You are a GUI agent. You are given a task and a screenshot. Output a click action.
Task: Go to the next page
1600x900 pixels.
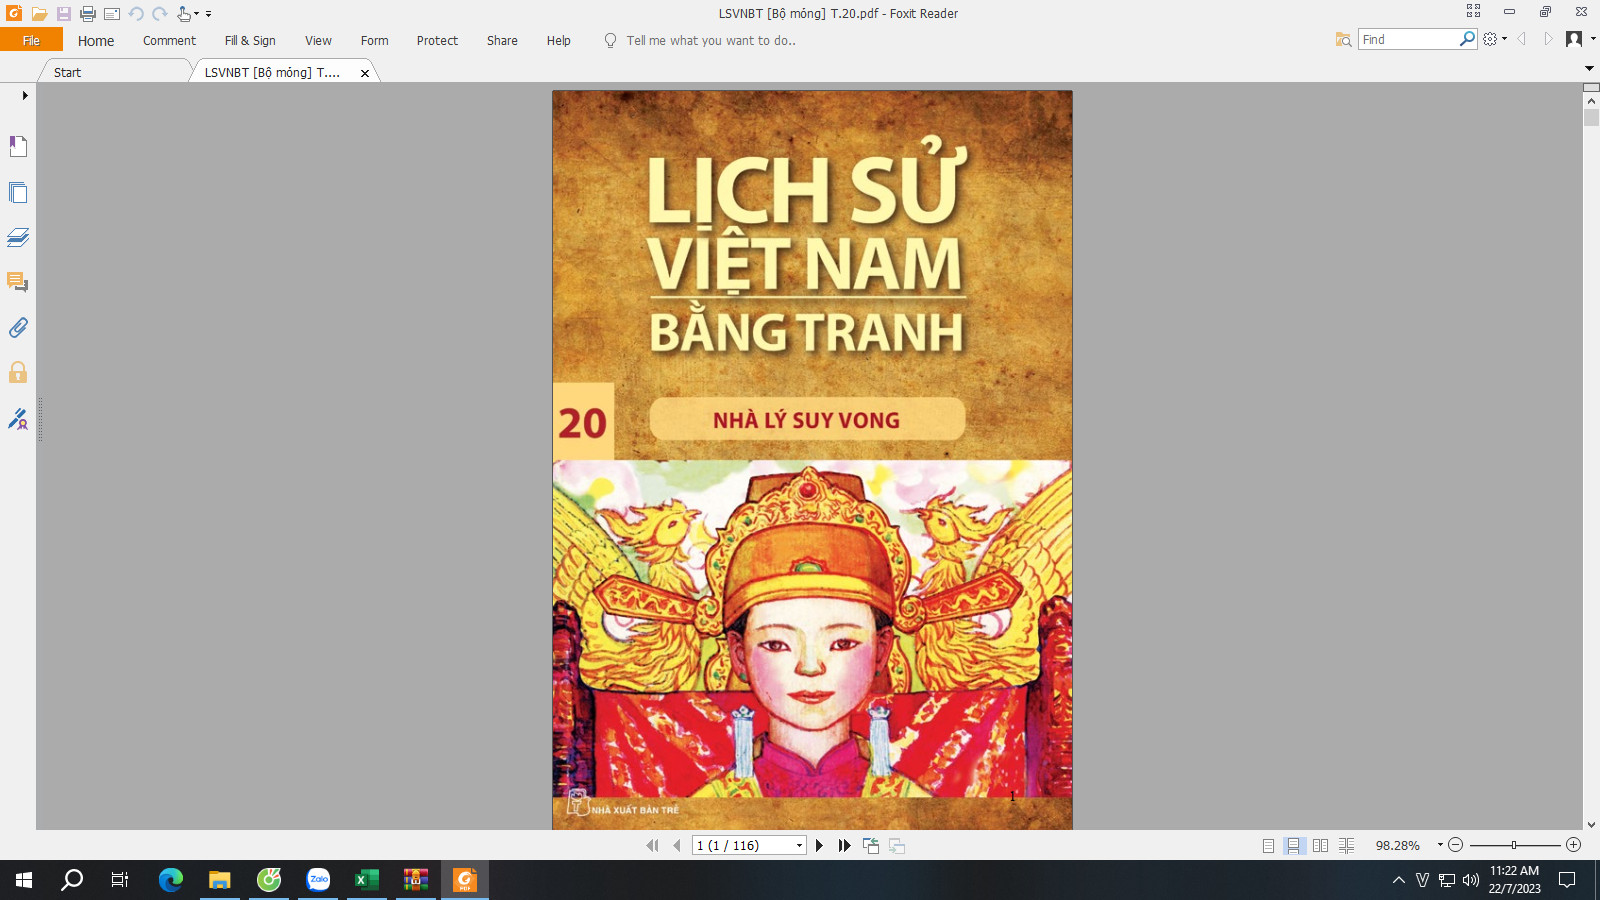(819, 846)
